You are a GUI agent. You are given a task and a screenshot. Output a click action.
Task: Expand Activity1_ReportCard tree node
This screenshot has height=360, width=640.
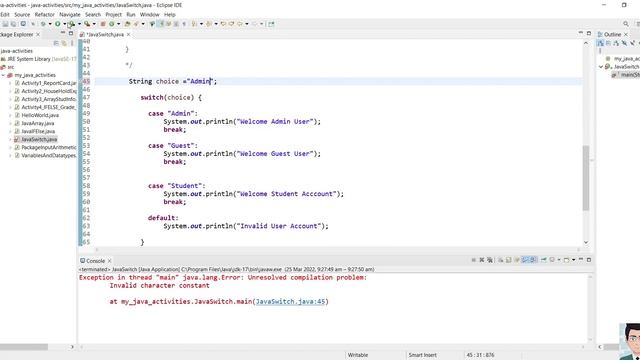coord(10,83)
